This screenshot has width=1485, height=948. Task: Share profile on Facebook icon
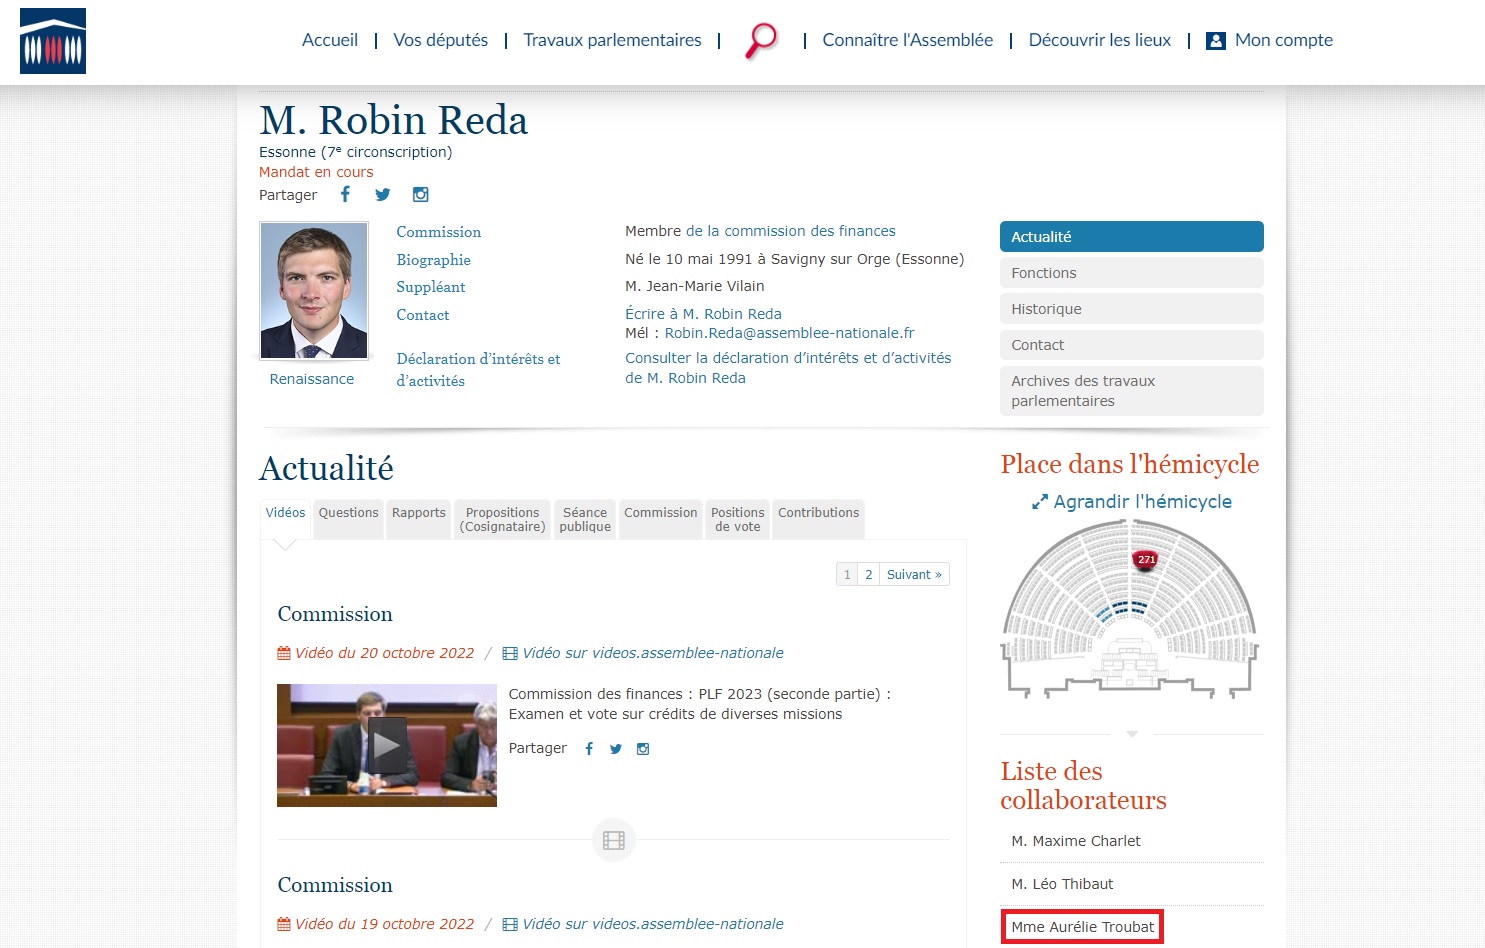coord(345,194)
